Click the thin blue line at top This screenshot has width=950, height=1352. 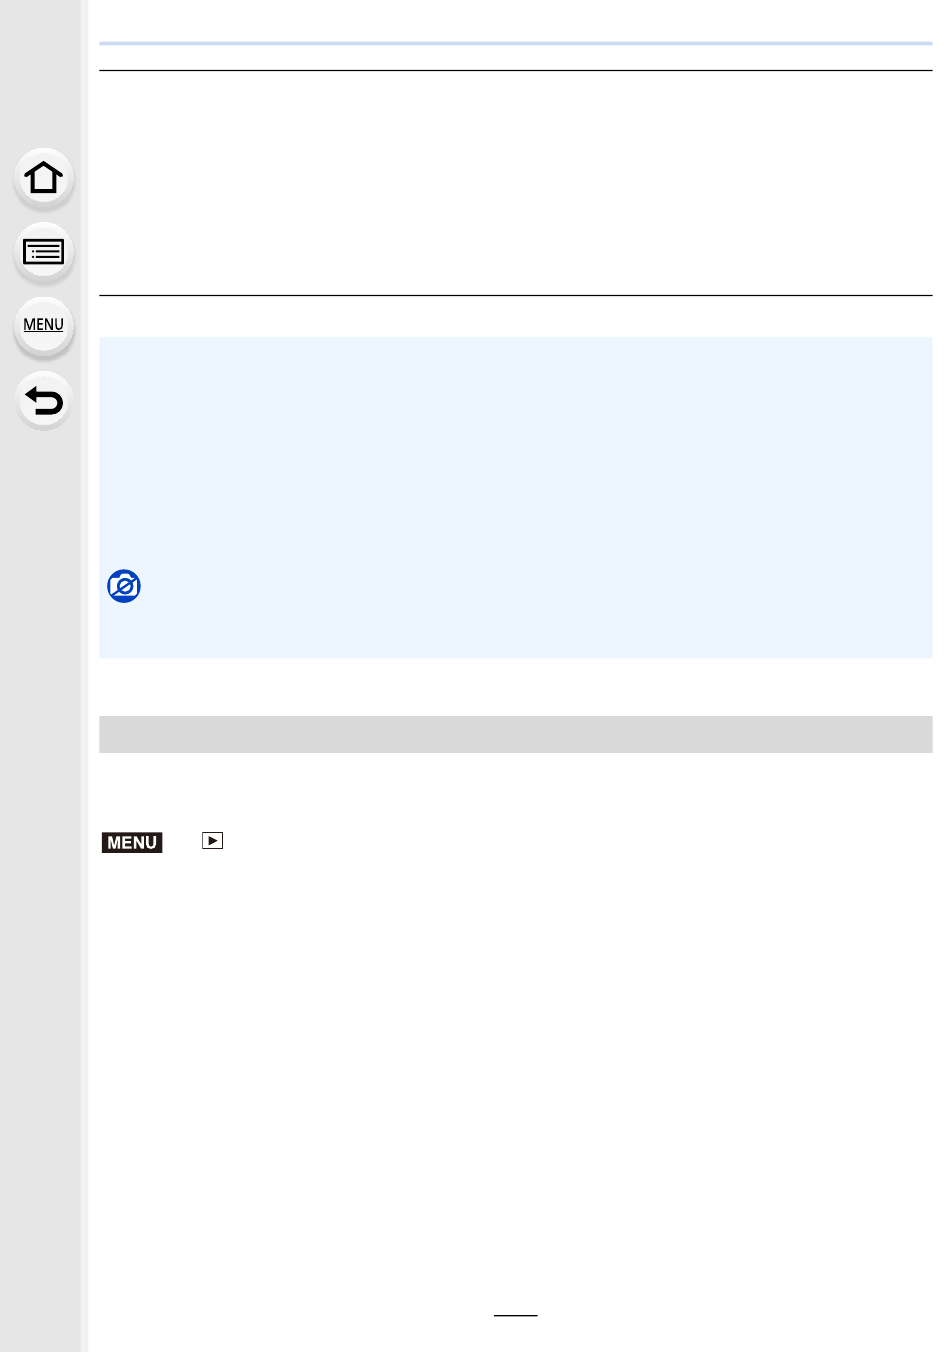tap(516, 43)
